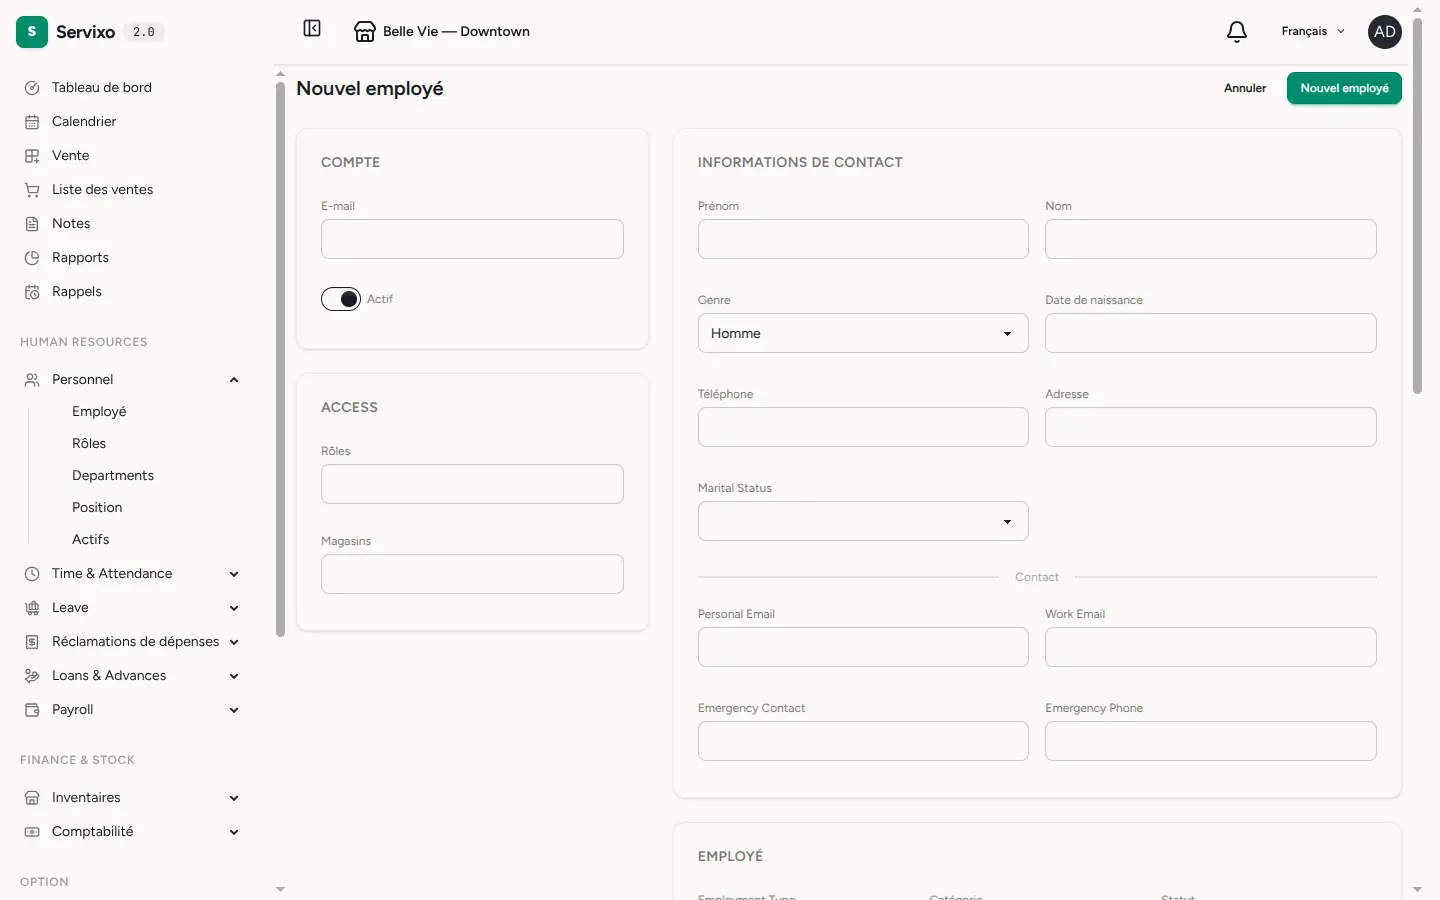The width and height of the screenshot is (1440, 900).
Task: Focus the Nom field
Action: pos(1211,239)
